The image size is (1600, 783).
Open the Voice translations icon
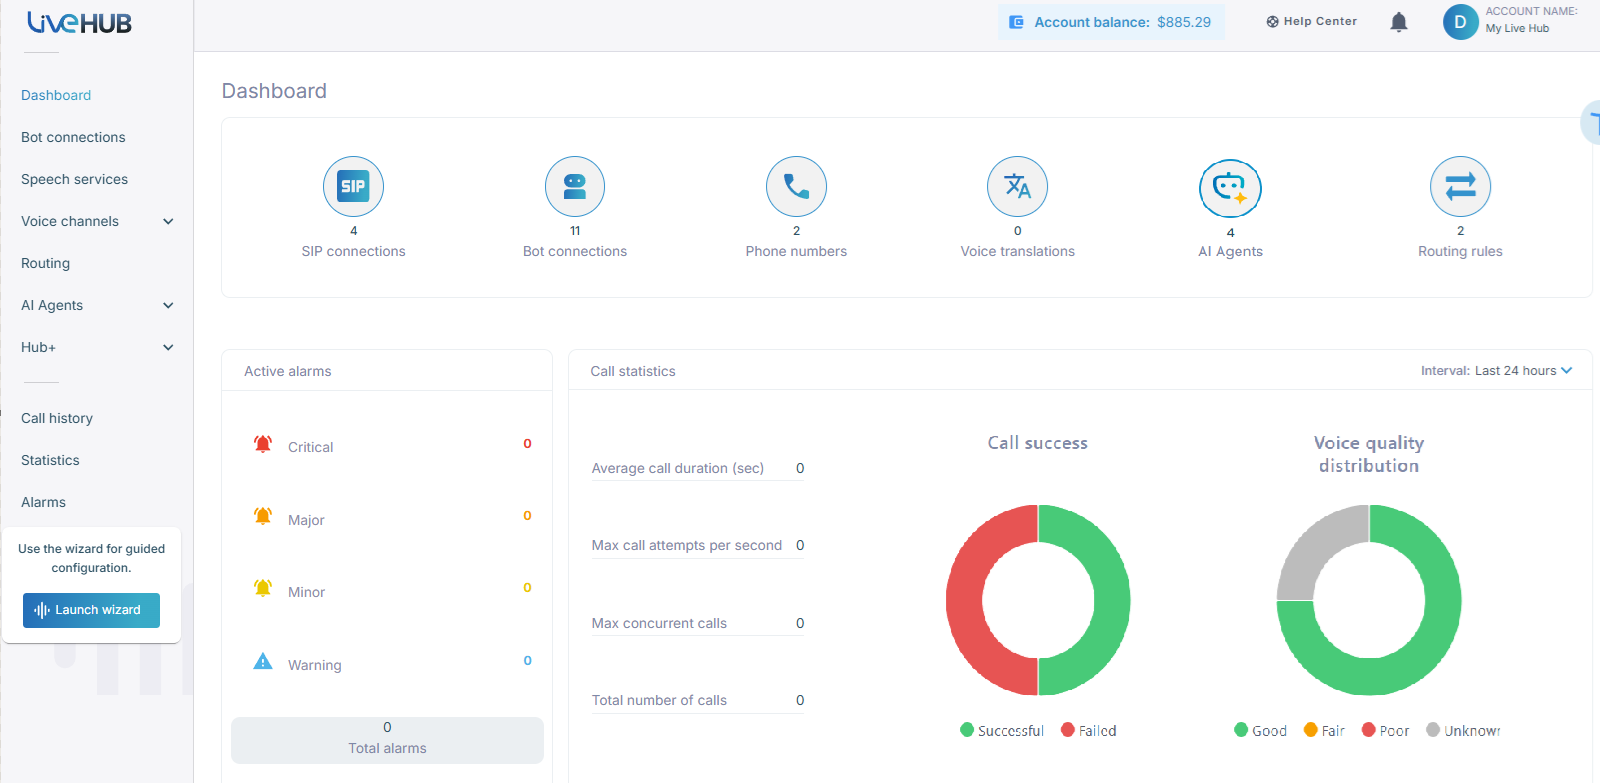pyautogui.click(x=1017, y=186)
